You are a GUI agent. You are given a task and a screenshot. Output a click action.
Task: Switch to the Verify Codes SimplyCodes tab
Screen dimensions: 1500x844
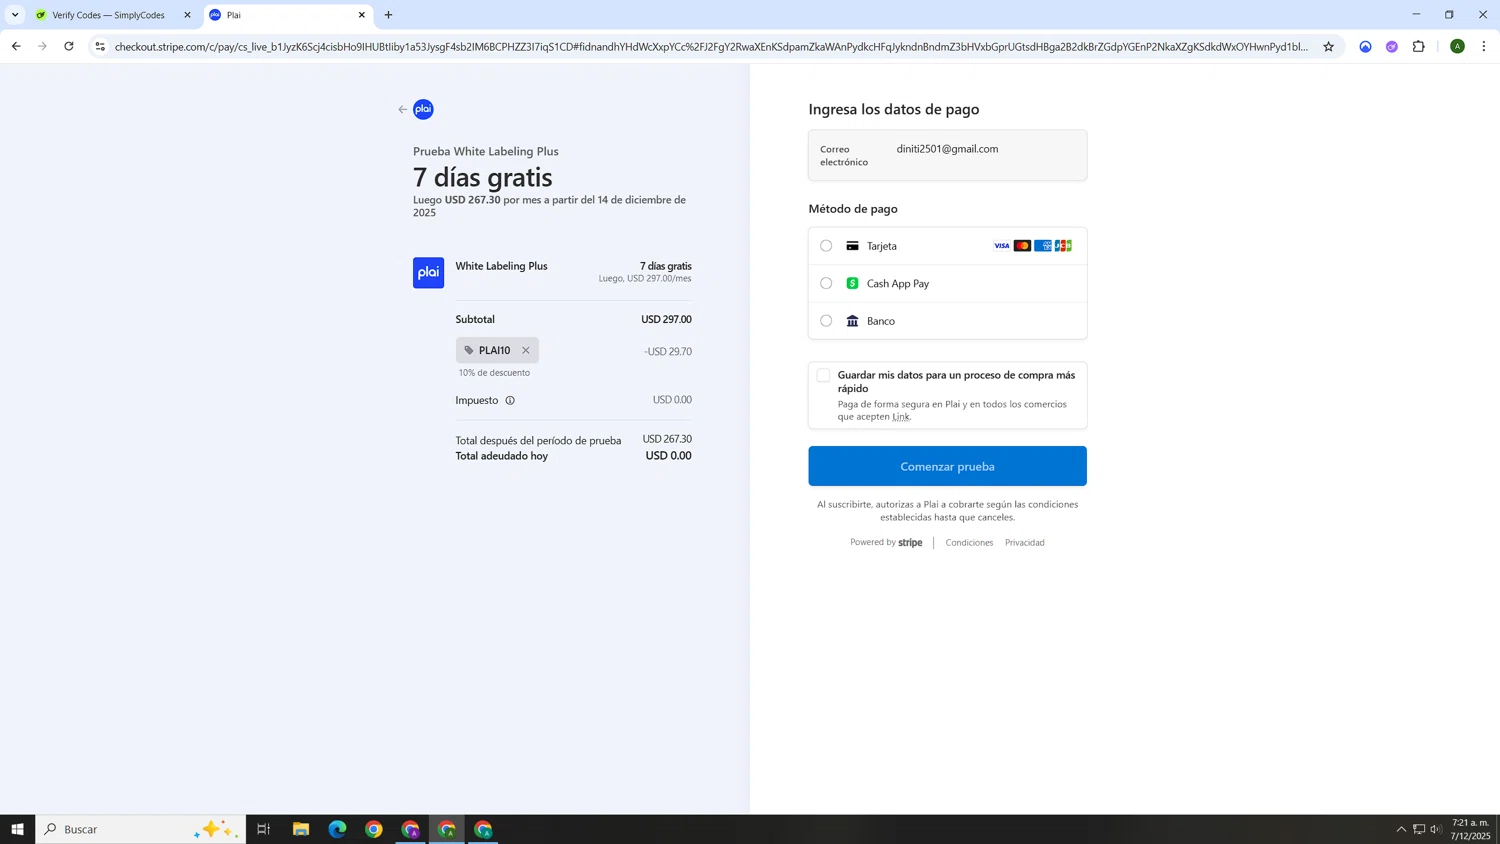[108, 15]
